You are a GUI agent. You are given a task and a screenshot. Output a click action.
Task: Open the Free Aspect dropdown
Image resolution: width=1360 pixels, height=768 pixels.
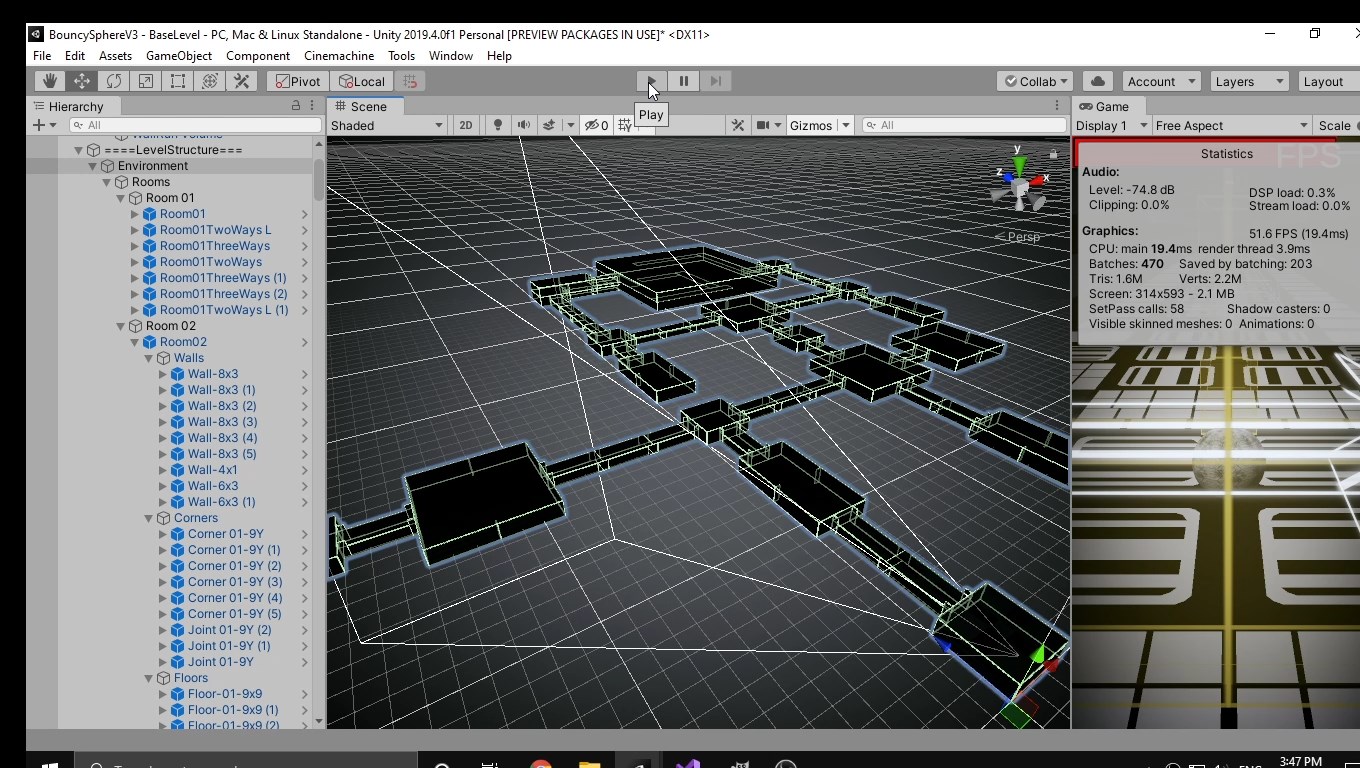(x=1230, y=125)
